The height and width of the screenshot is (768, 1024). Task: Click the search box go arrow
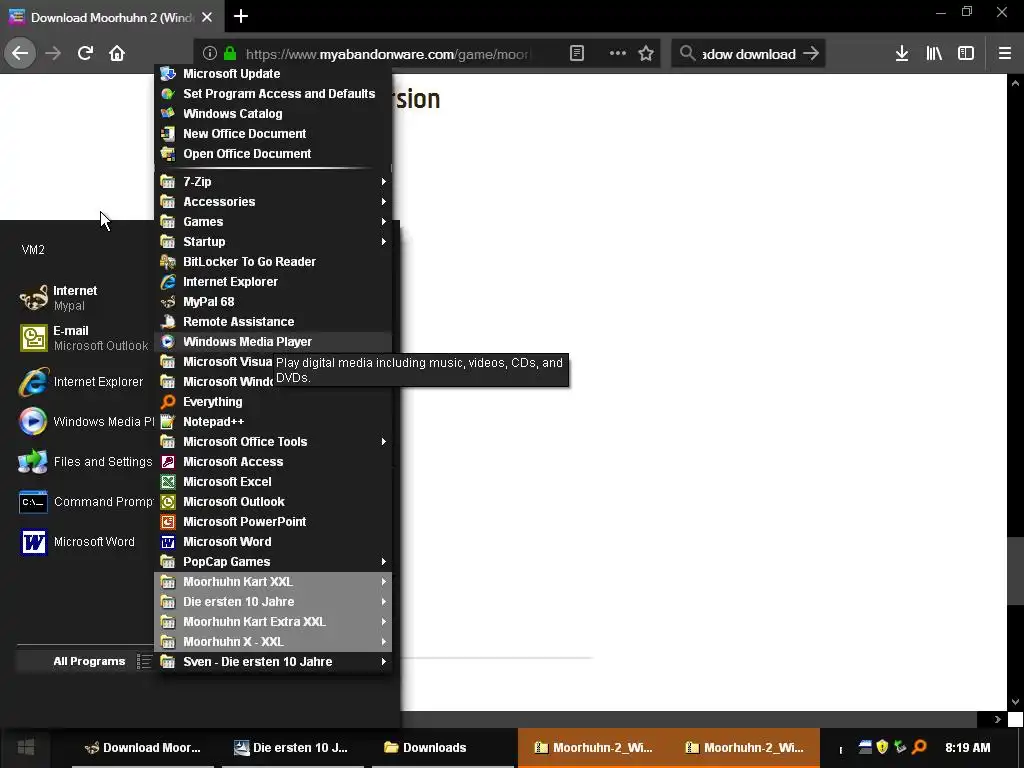(811, 54)
